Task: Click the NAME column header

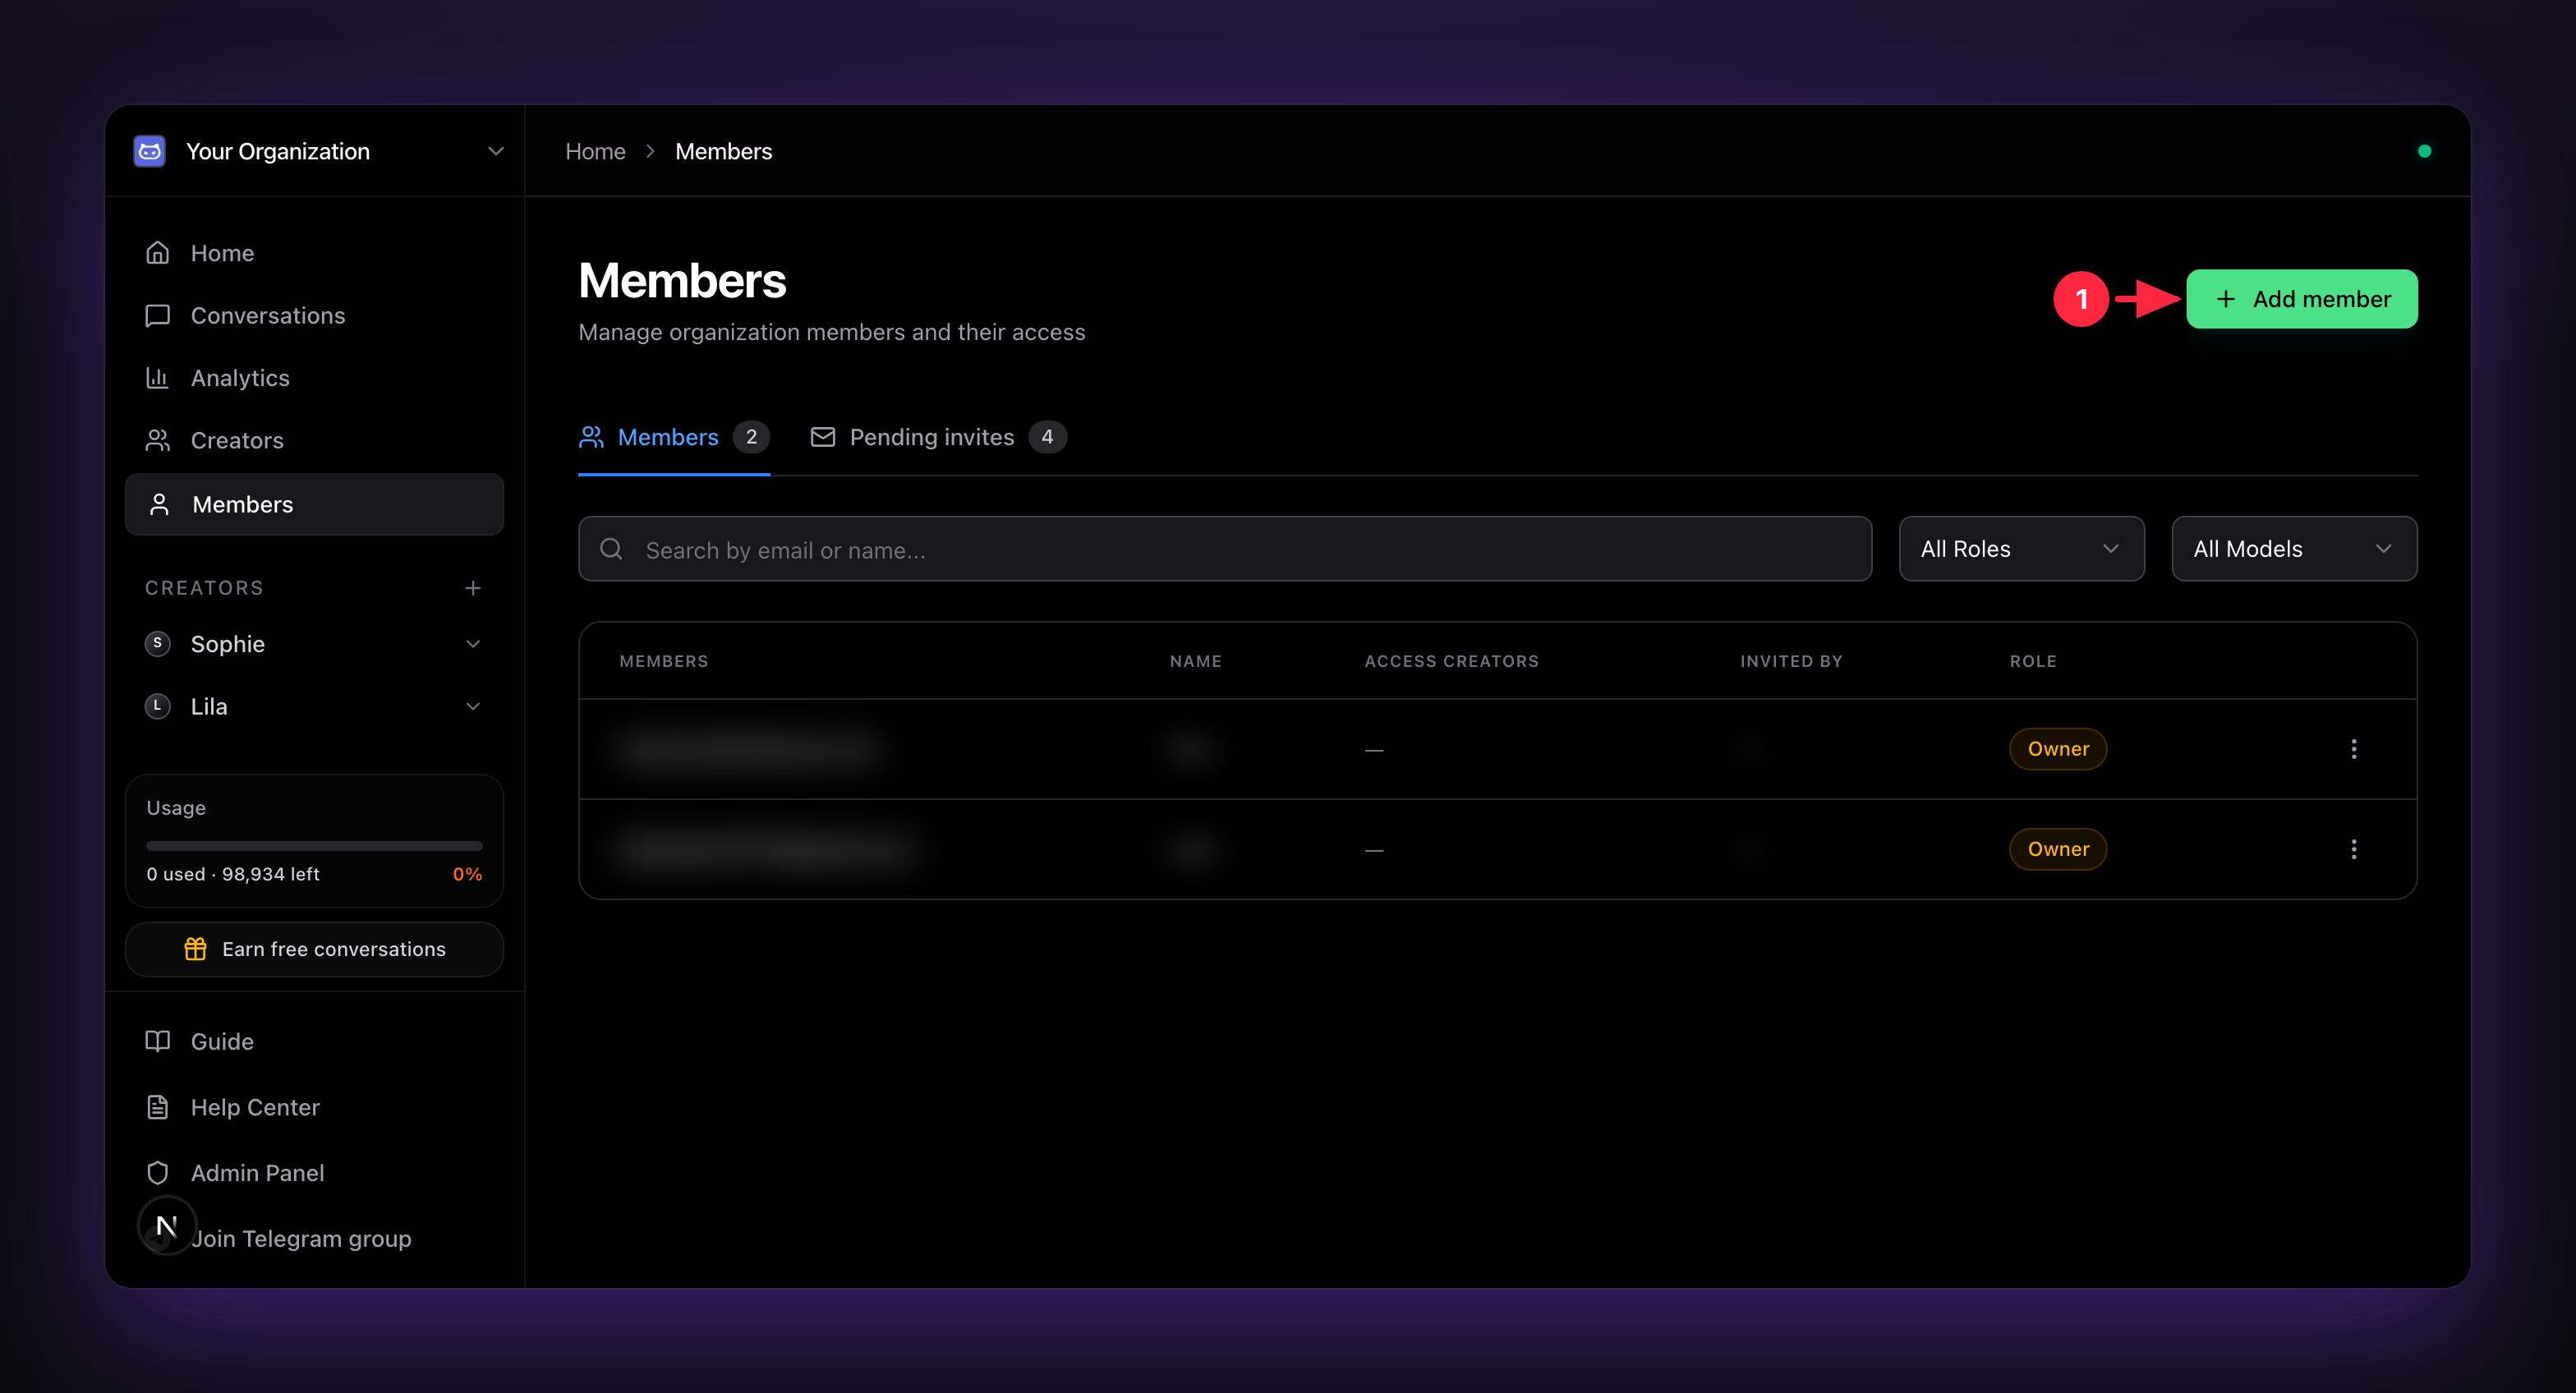Action: coord(1196,661)
